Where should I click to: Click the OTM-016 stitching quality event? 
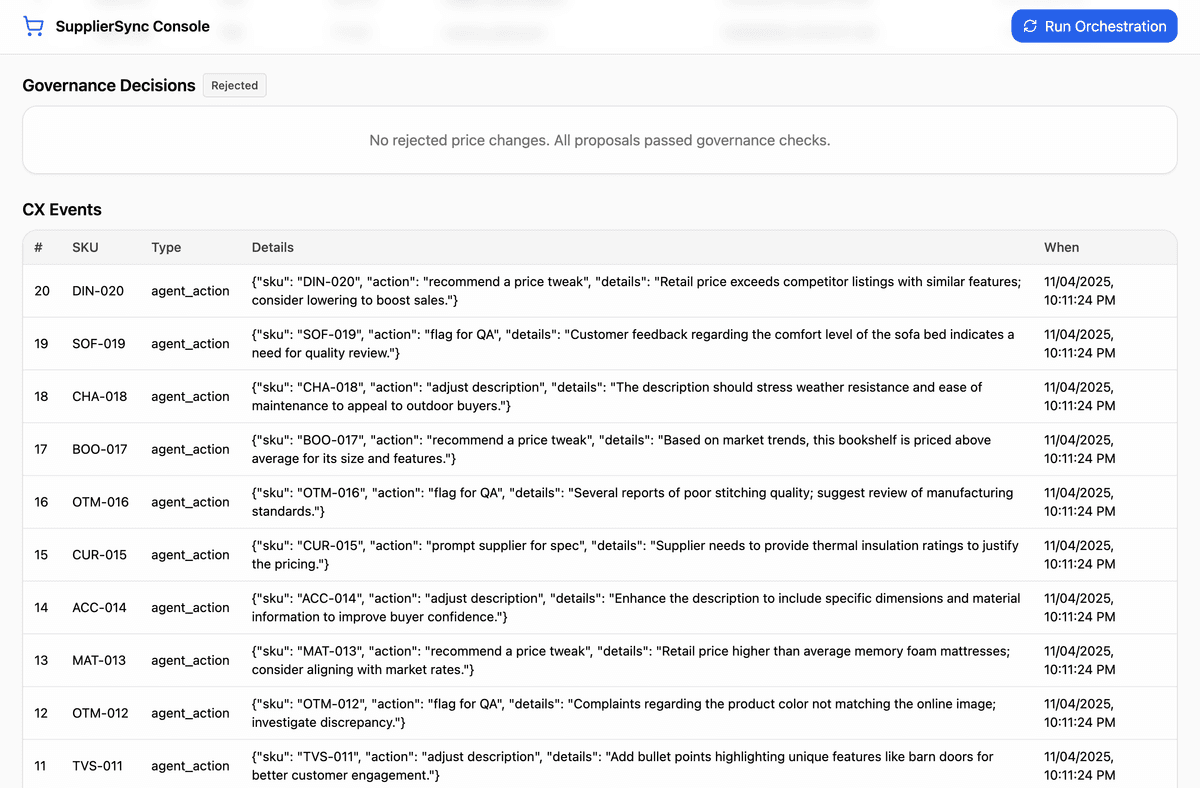click(600, 501)
